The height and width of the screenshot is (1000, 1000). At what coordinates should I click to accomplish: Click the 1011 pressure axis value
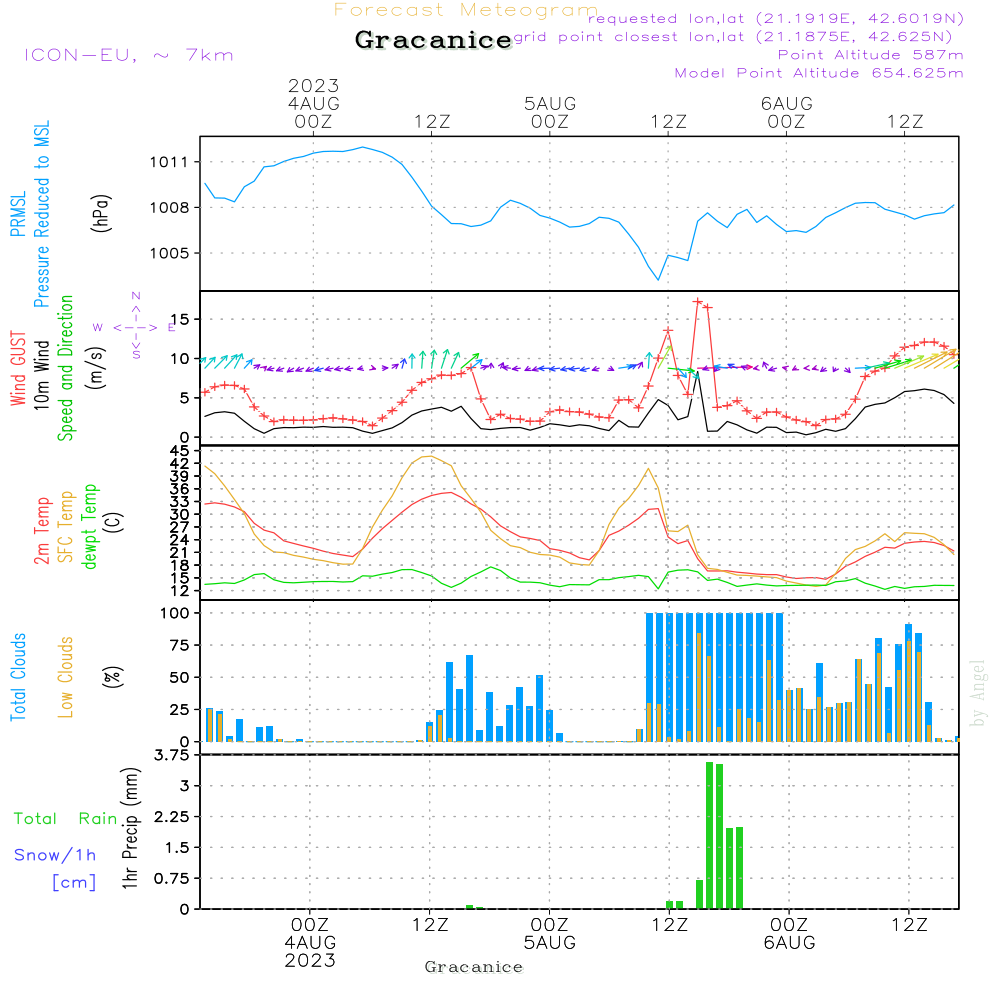coord(169,162)
